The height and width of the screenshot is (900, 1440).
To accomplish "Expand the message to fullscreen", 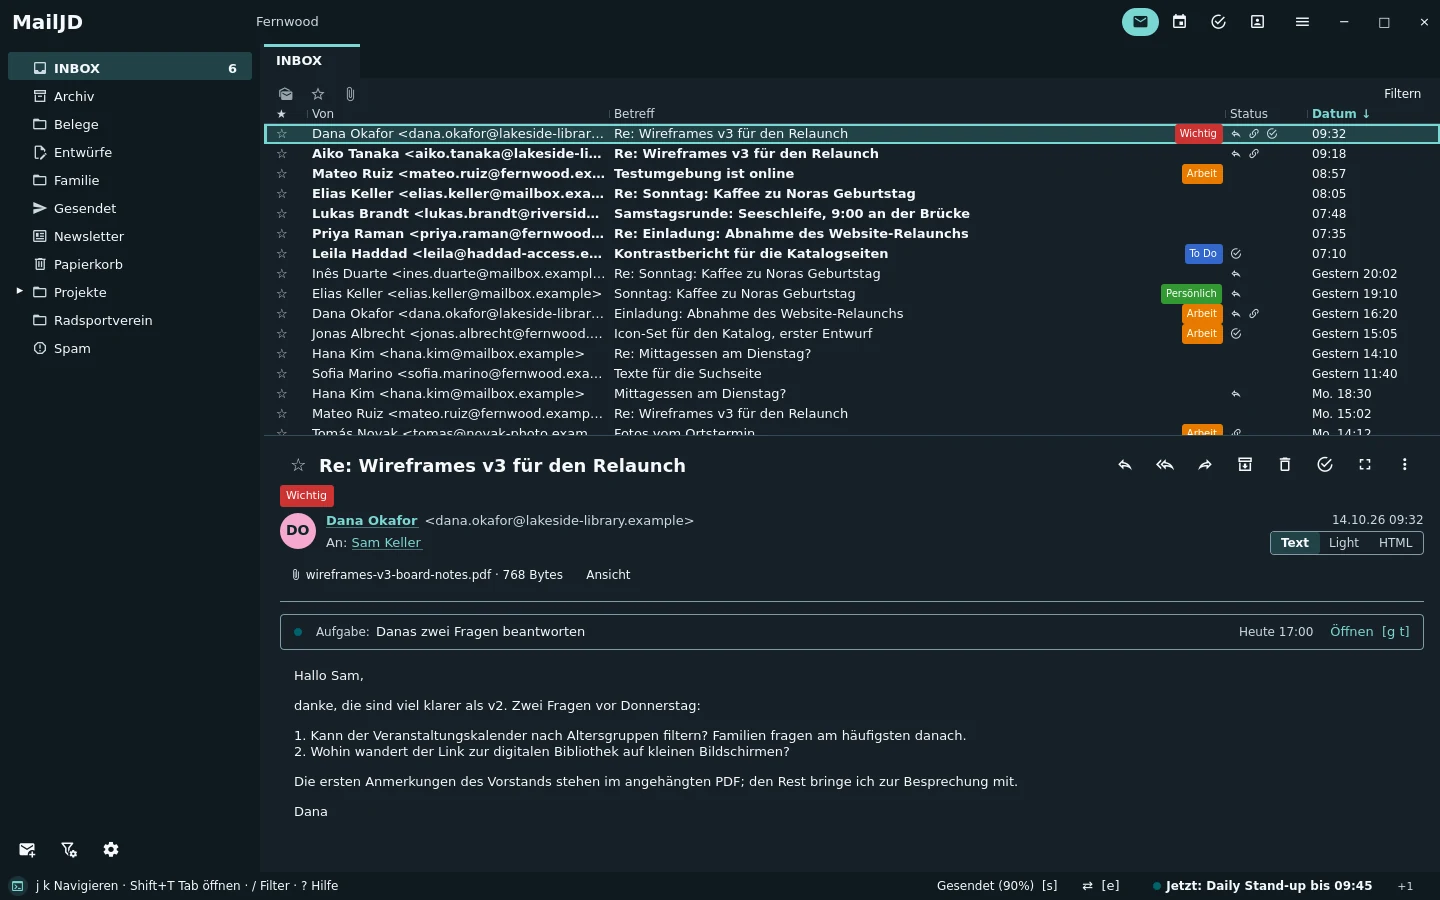I will (1365, 465).
